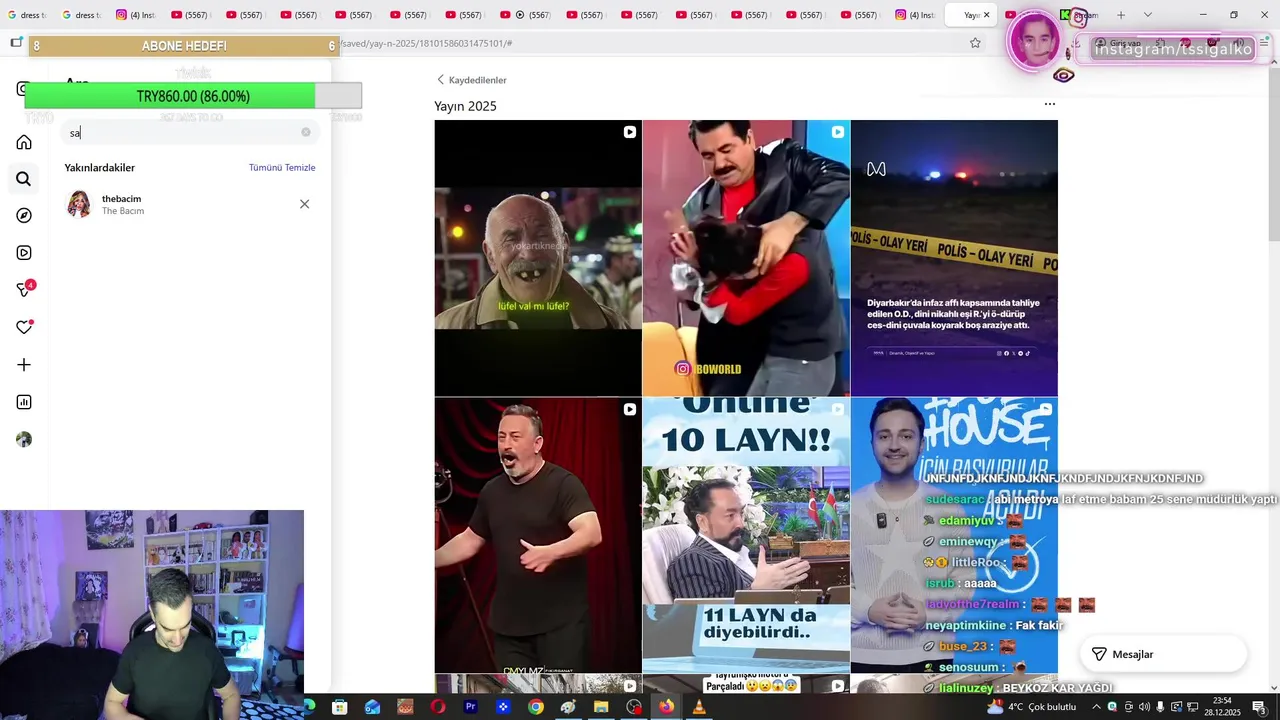Screen dimensions: 1280x720
Task: Open a new browser tab
Action: pyautogui.click(x=1120, y=15)
